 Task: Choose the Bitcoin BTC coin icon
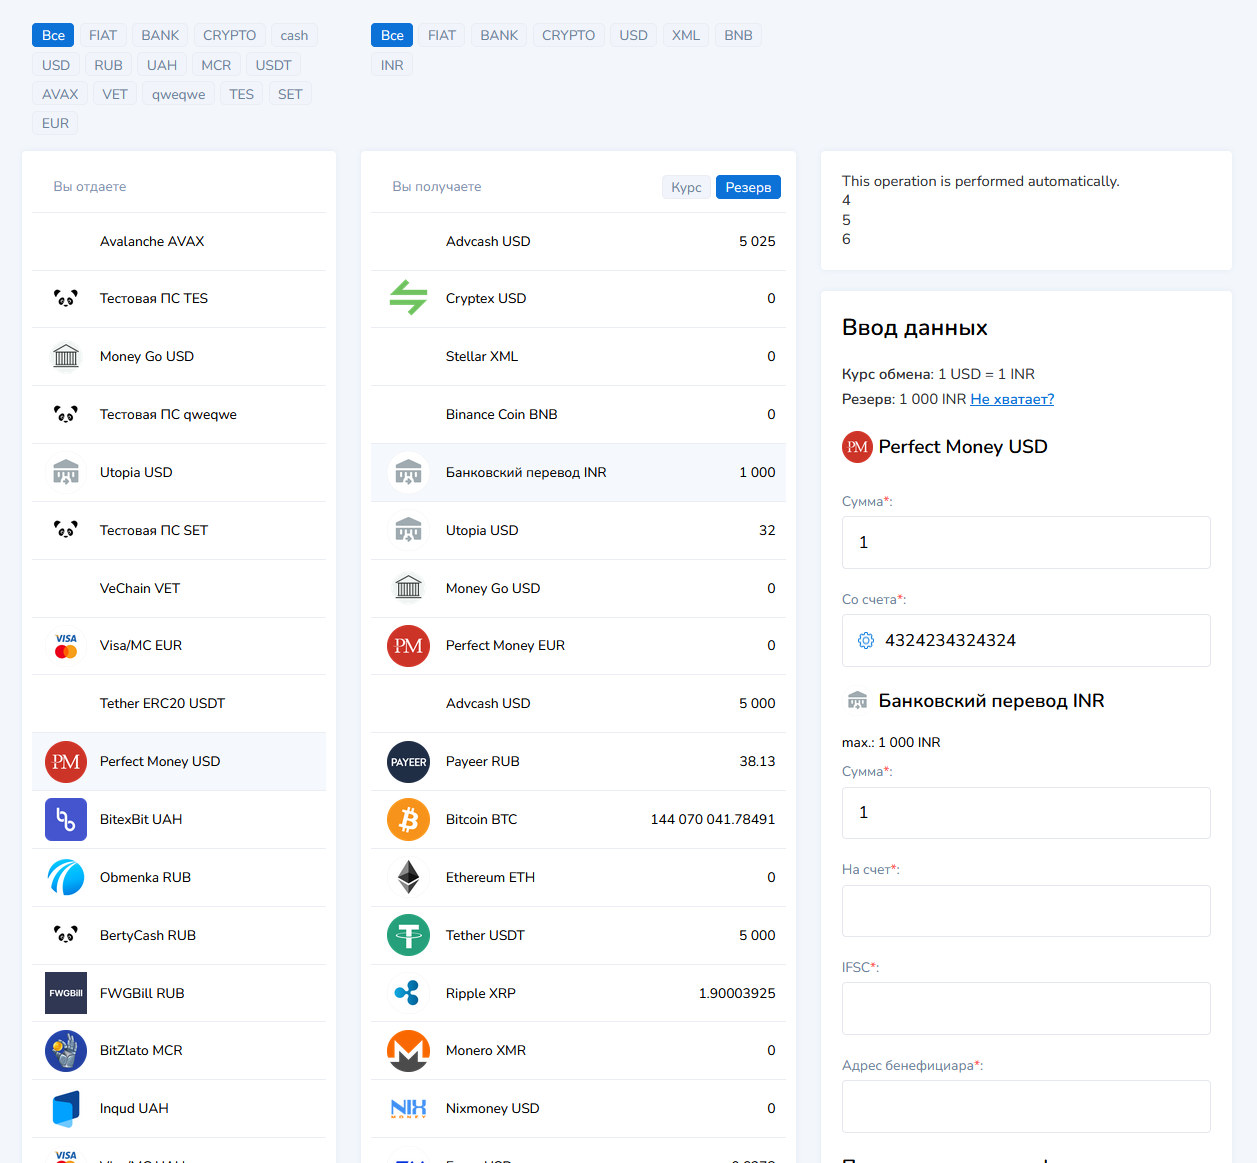[x=408, y=820]
